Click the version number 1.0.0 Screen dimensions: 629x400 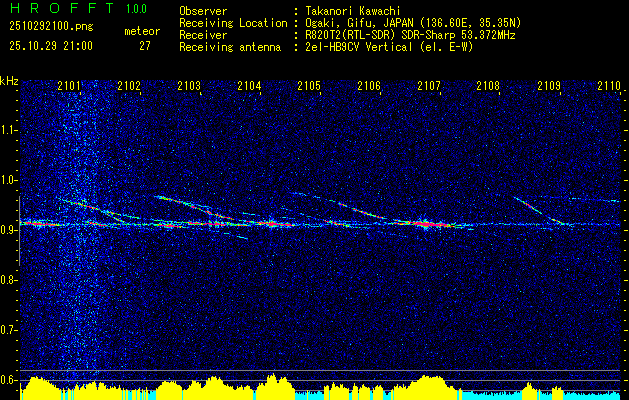coord(136,8)
